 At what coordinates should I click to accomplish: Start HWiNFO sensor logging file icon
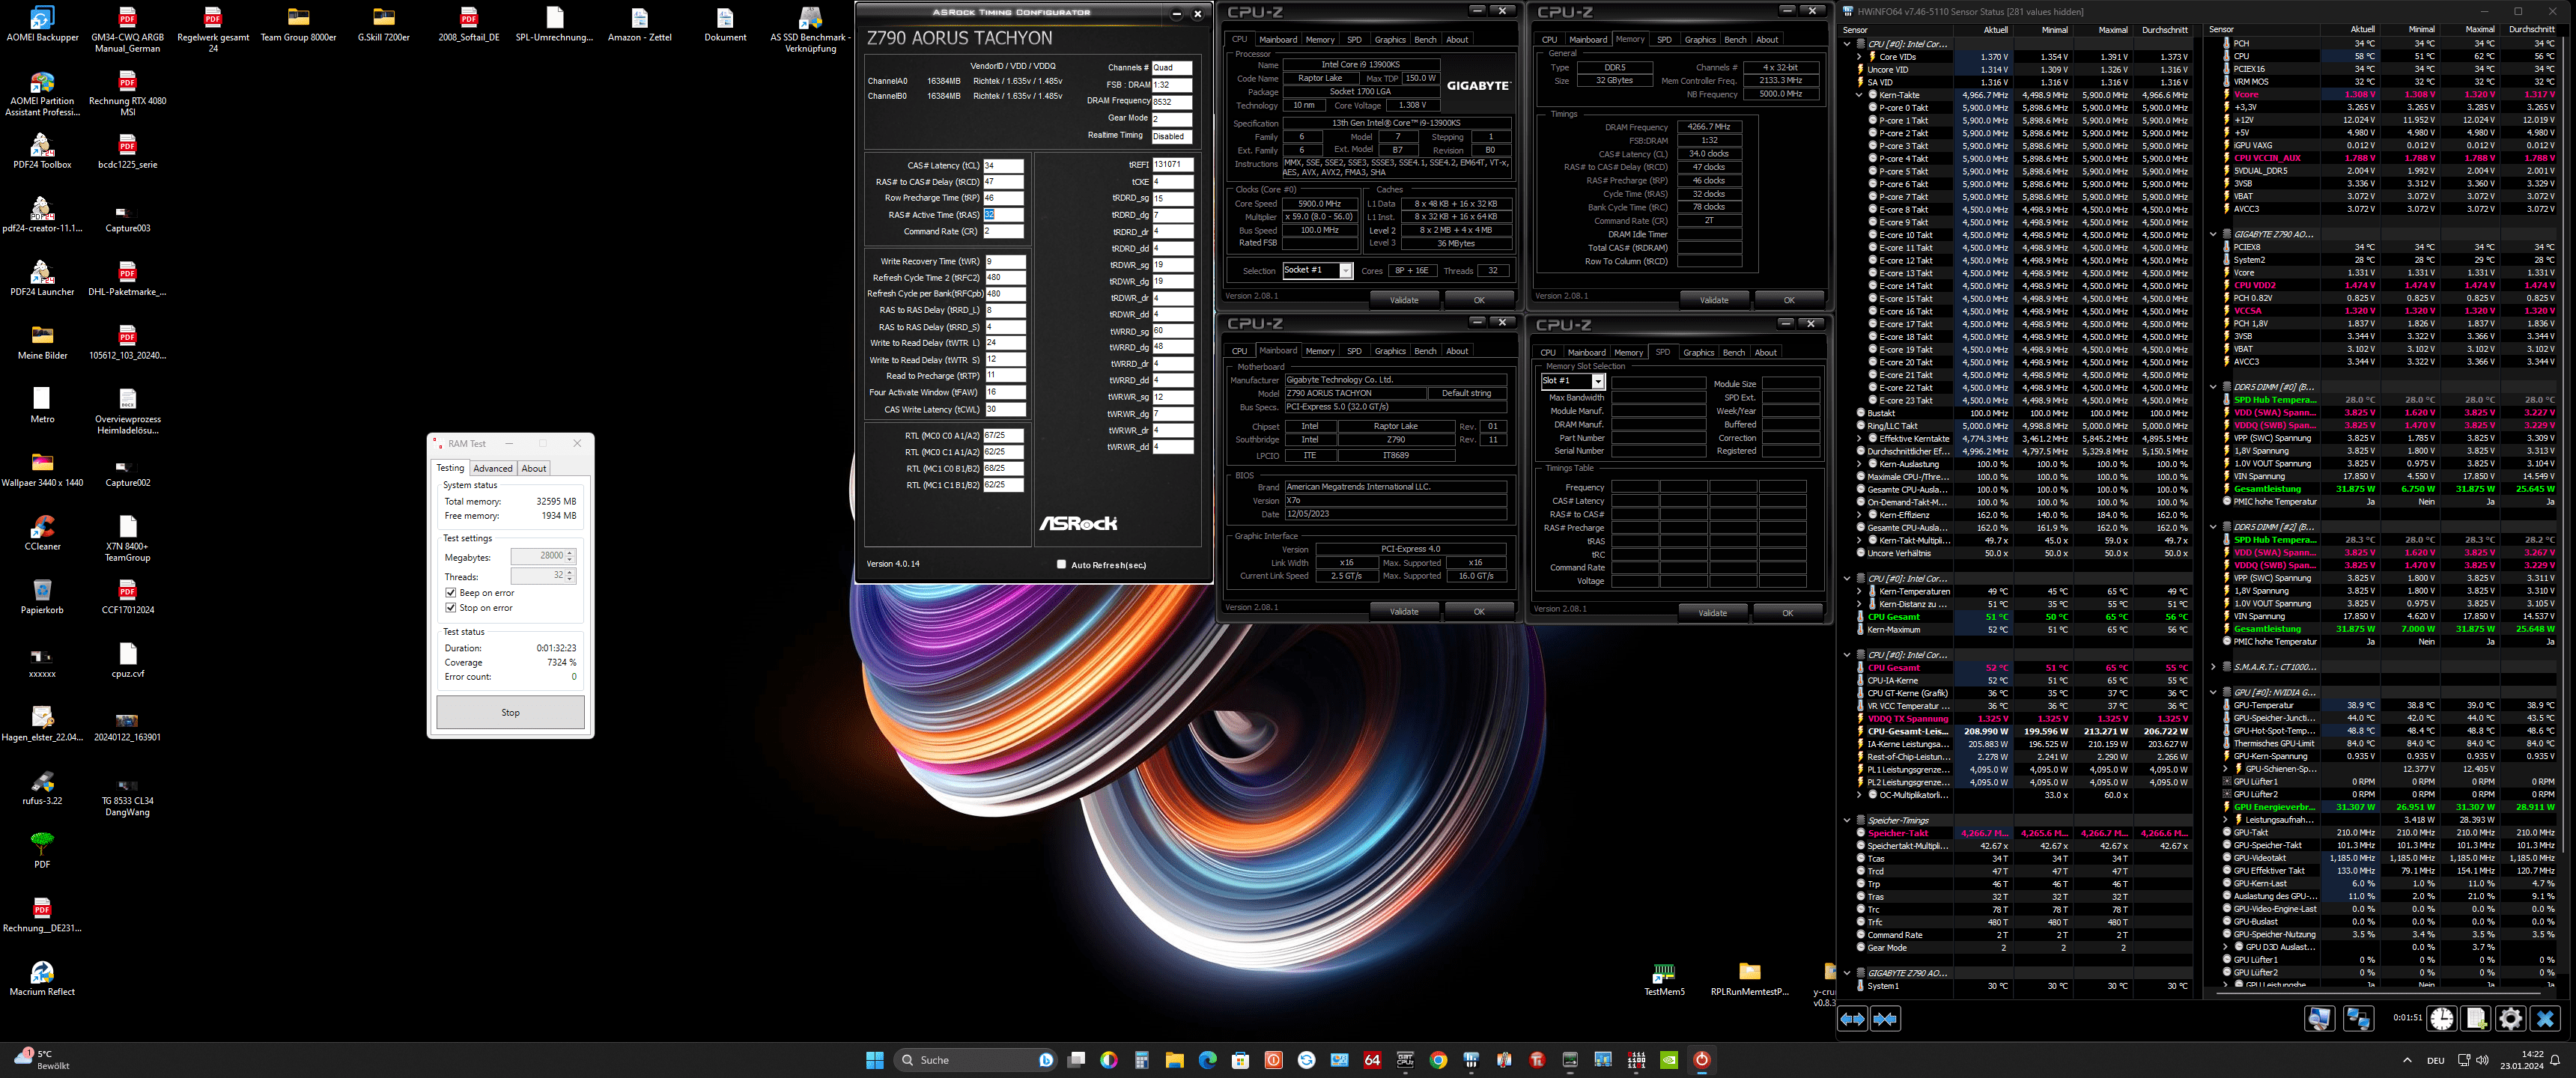[x=2476, y=1019]
